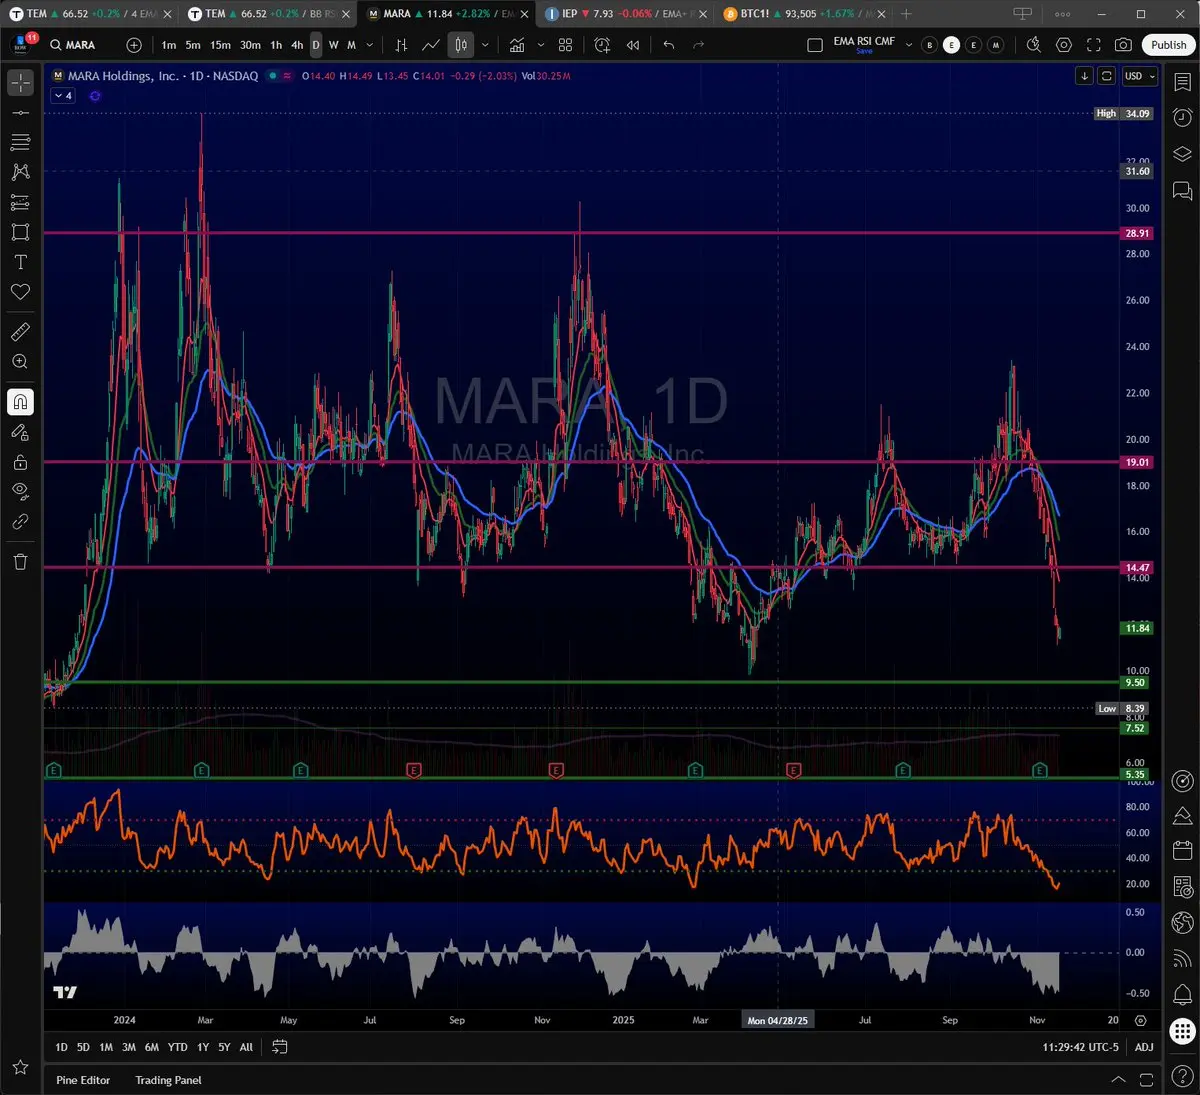
Task: Click the link drawings chain icon
Action: pyautogui.click(x=20, y=521)
